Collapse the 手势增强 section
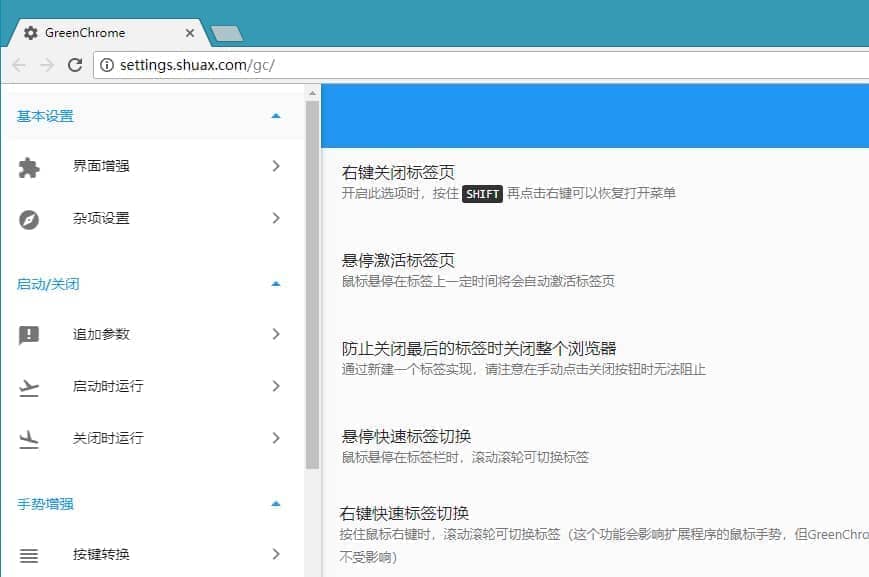This screenshot has height=577, width=869. coord(276,504)
